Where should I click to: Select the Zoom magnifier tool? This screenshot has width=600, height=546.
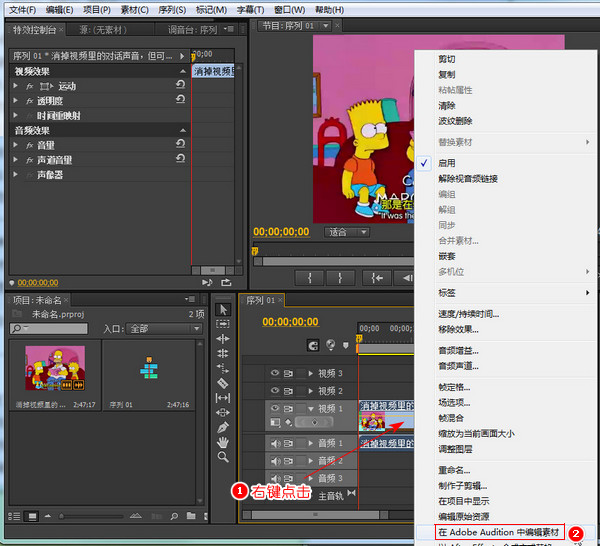(223, 457)
